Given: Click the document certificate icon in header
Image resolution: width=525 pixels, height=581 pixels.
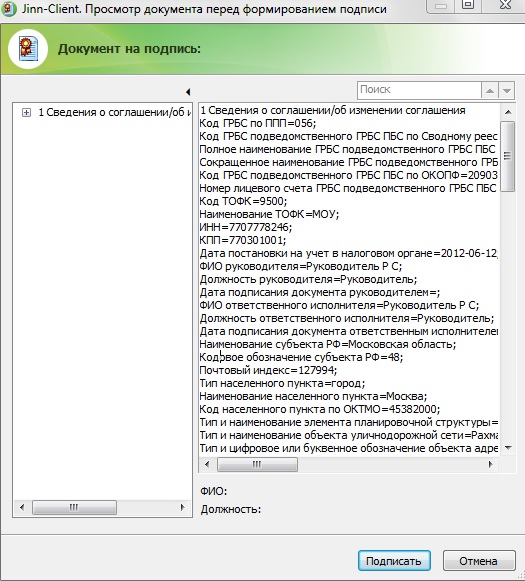Looking at the screenshot, I should pos(29,49).
